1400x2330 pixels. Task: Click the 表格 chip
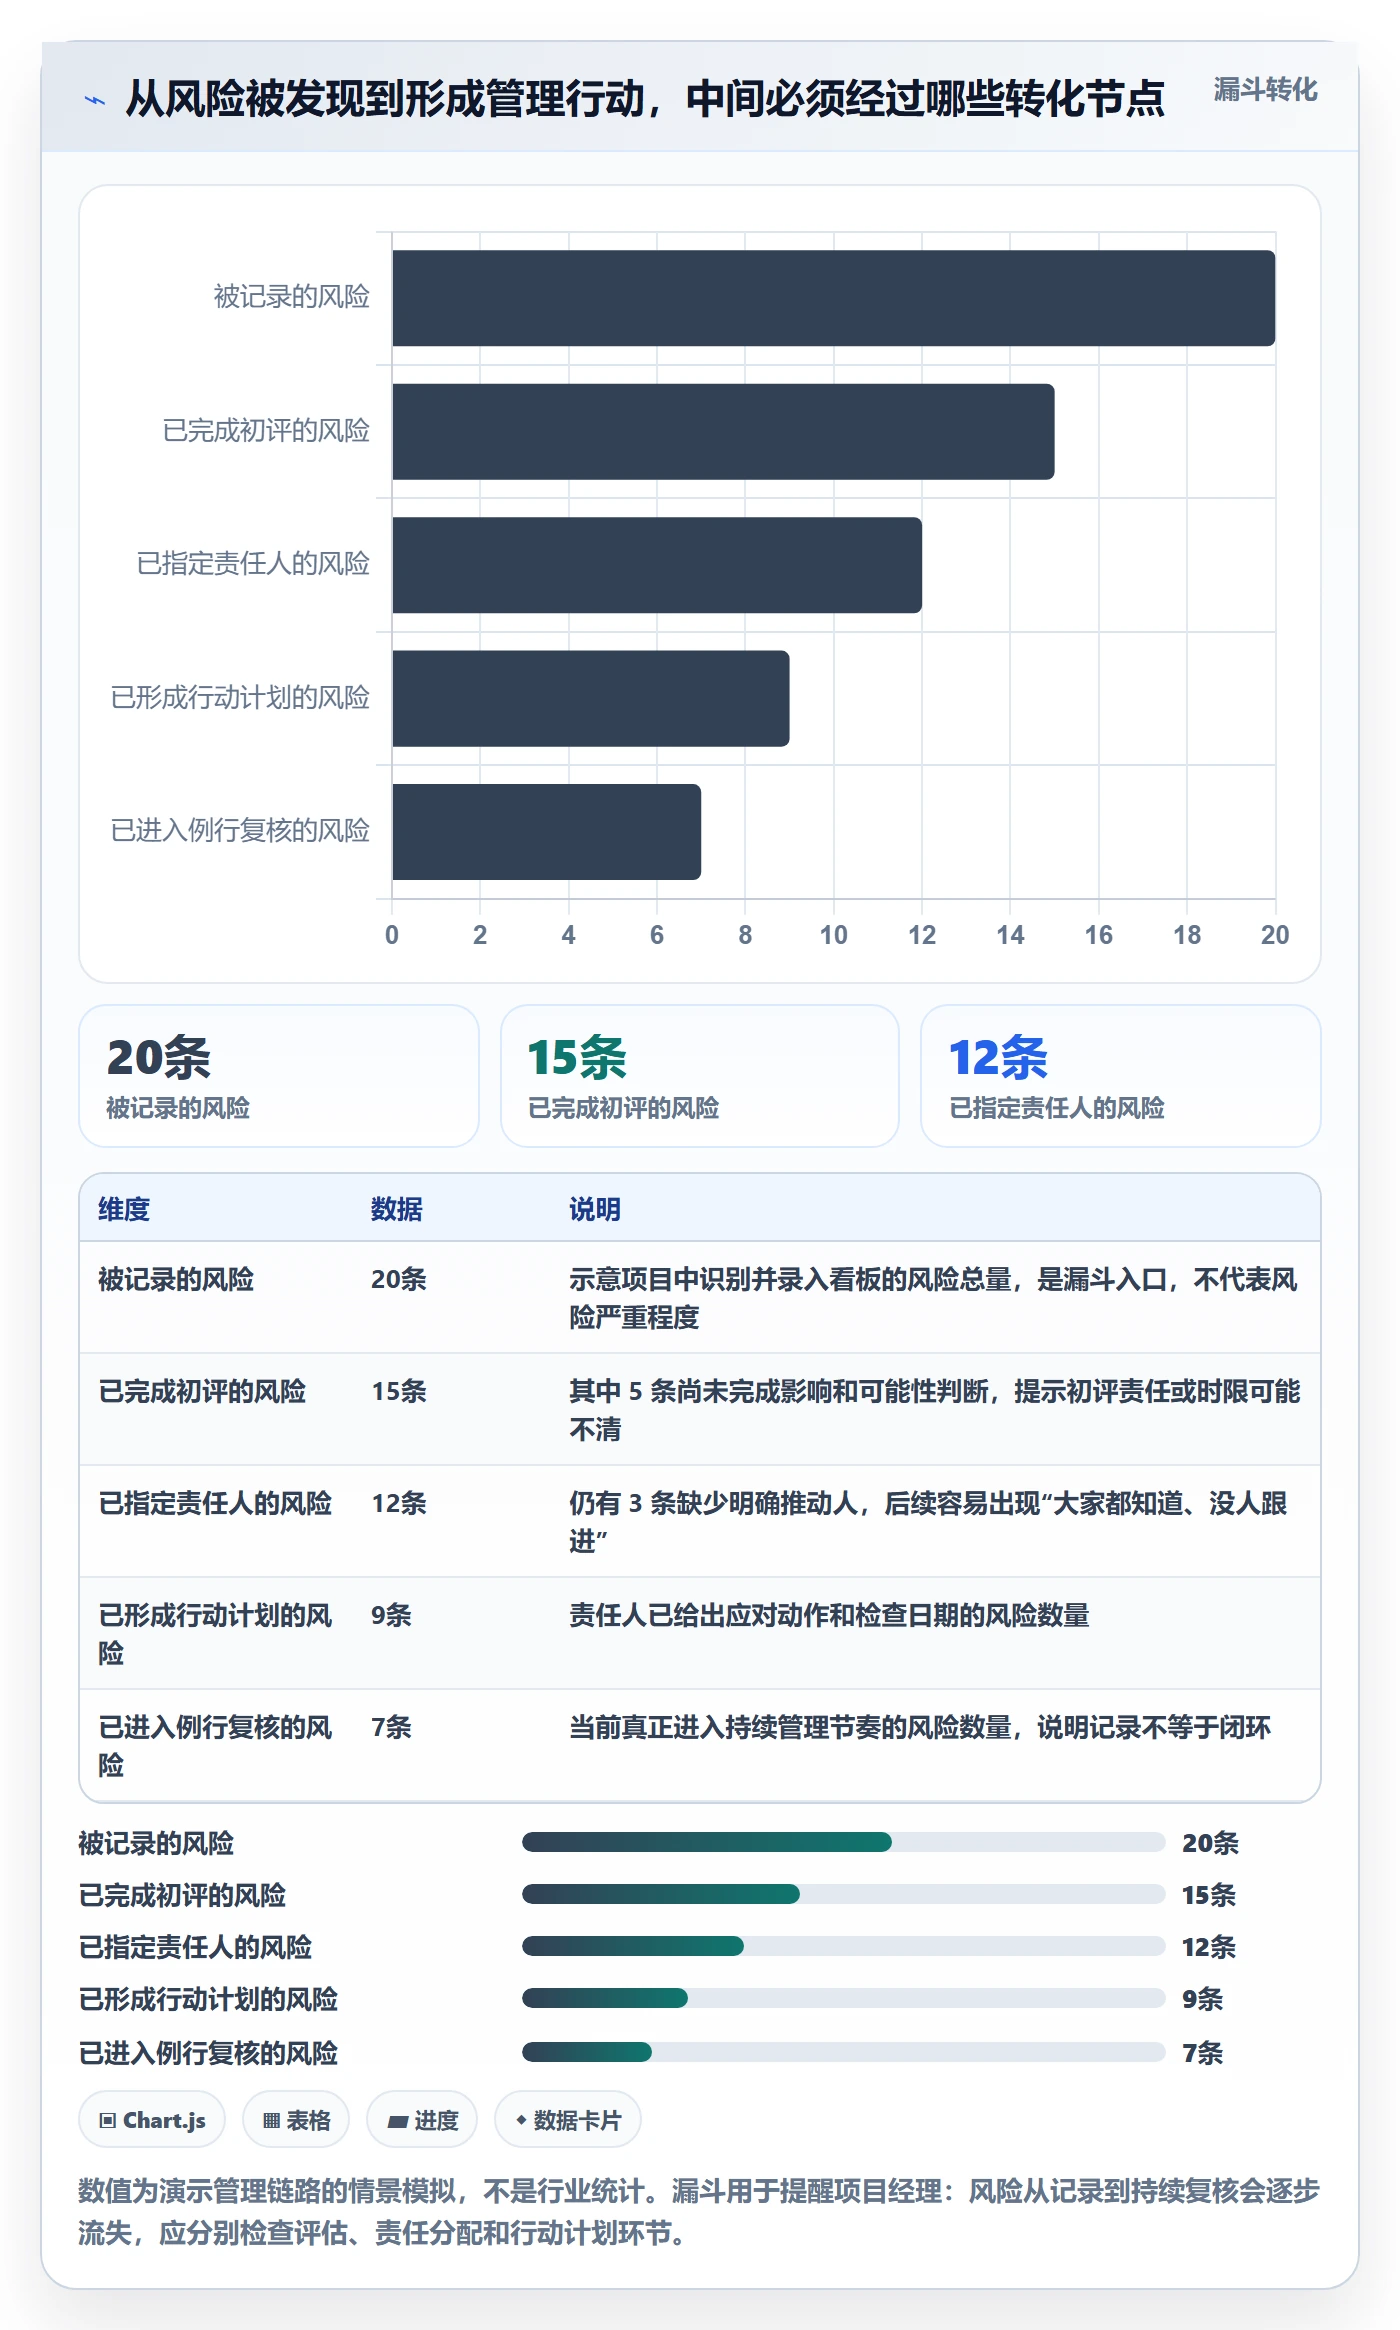296,2120
